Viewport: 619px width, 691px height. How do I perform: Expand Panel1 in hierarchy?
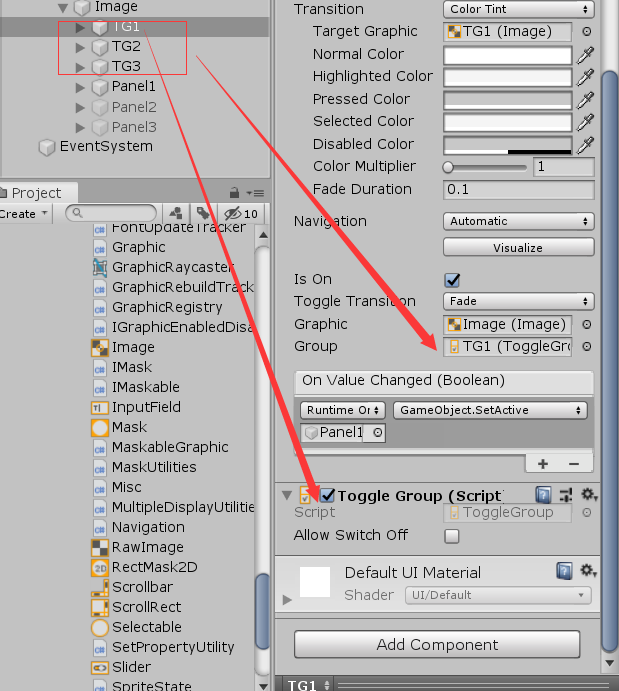click(80, 87)
